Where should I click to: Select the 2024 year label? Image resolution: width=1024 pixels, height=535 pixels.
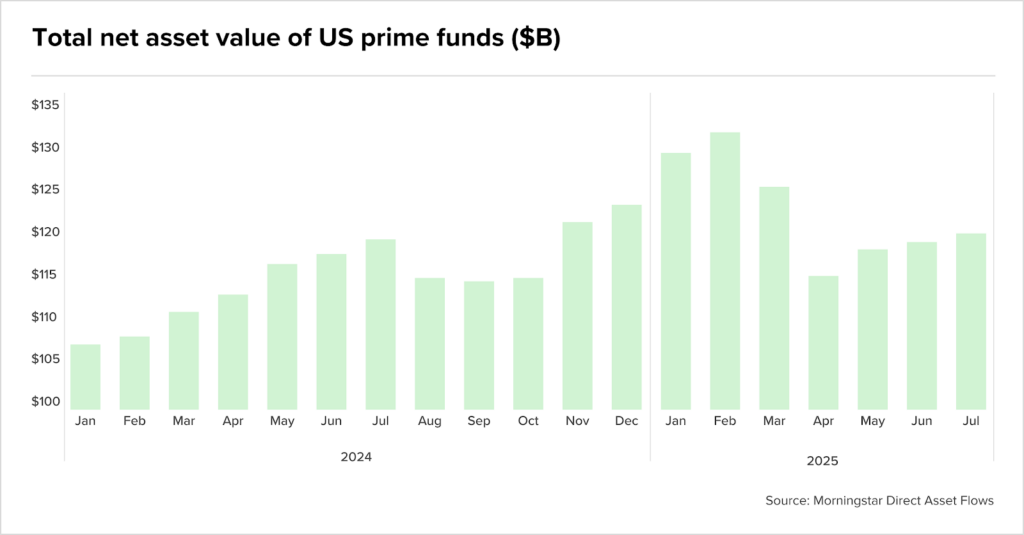point(356,457)
